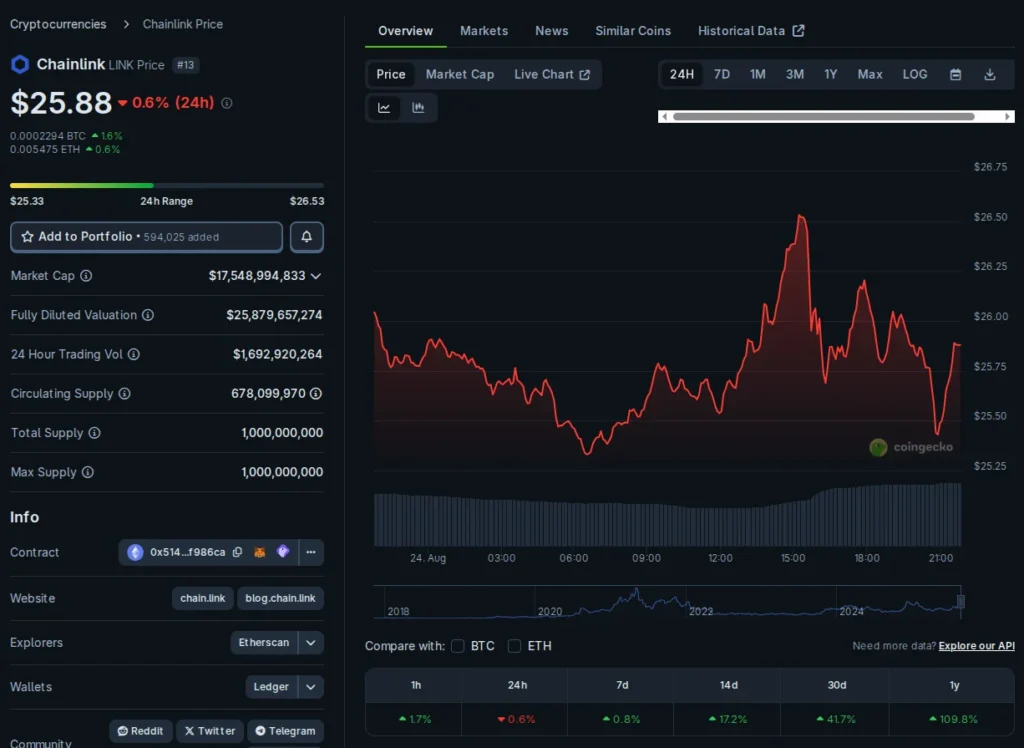Open the Telegram community link
Screen dimensions: 1024x748
285,731
